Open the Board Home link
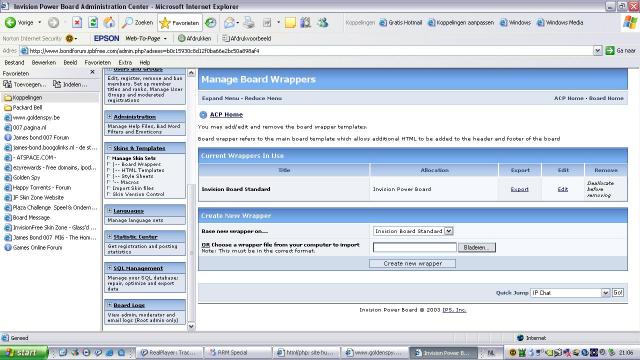This screenshot has height=360, width=640. pyautogui.click(x=606, y=98)
